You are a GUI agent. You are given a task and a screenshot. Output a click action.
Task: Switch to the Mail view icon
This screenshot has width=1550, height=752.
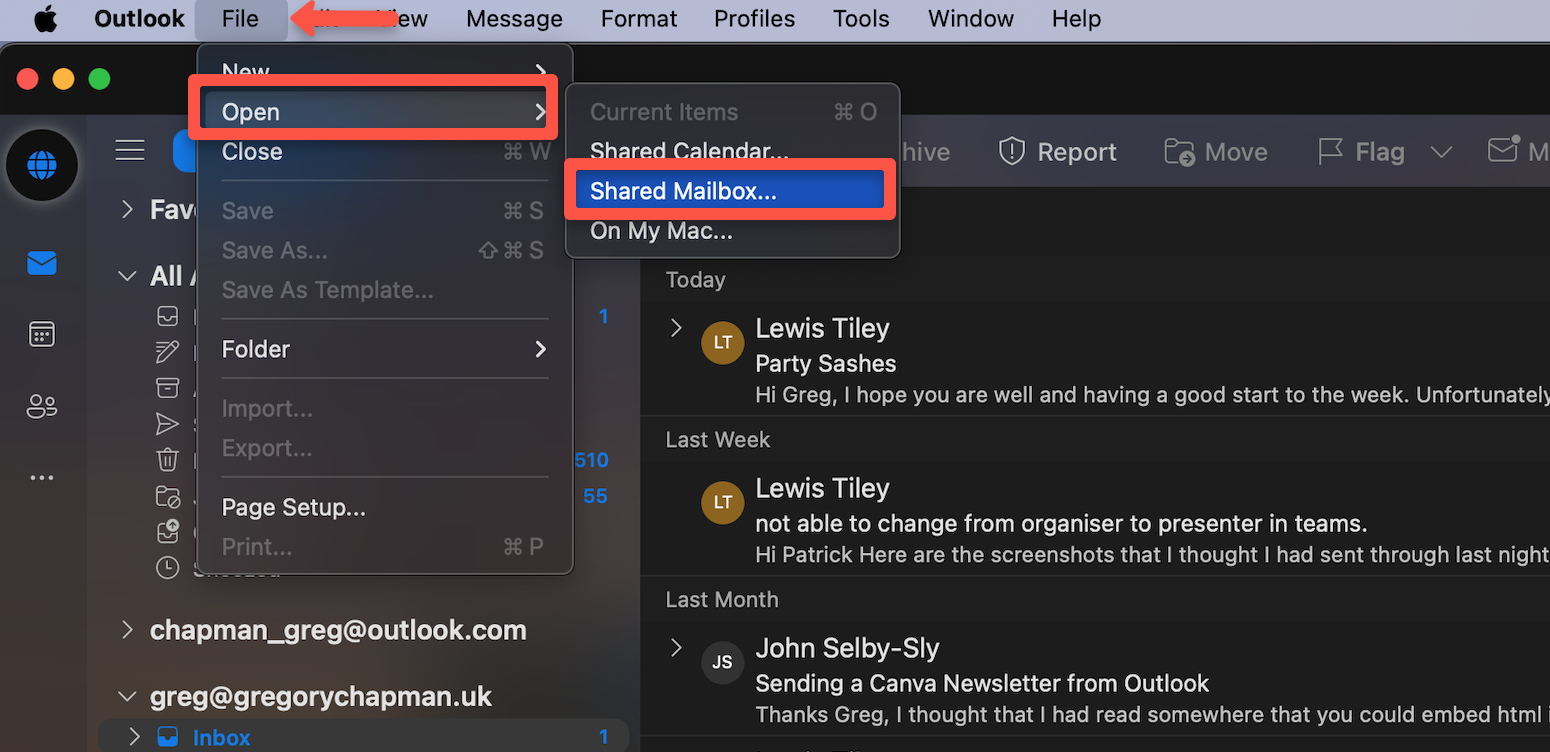(x=42, y=263)
